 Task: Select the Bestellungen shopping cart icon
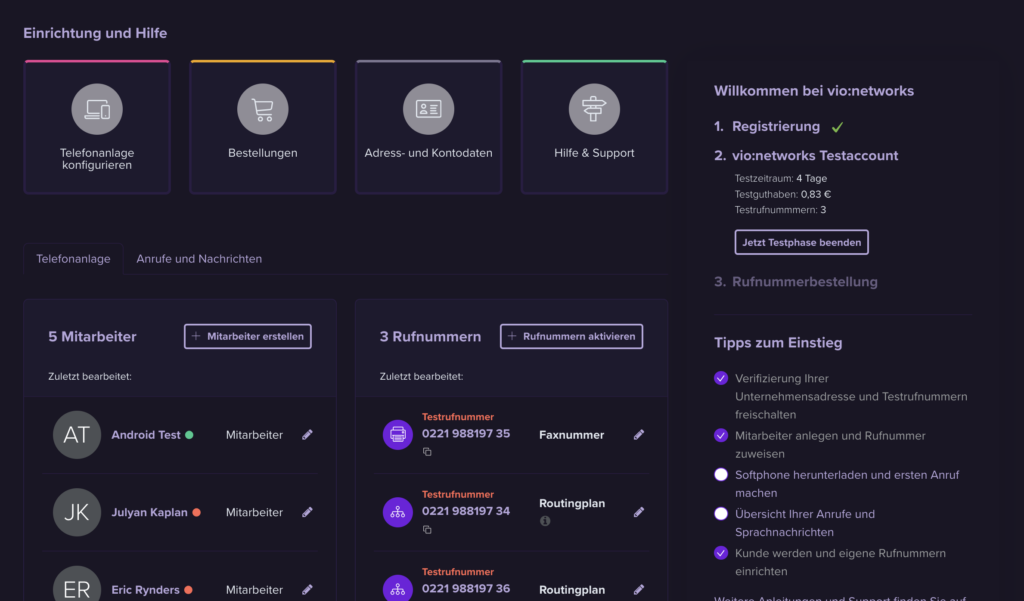click(262, 108)
